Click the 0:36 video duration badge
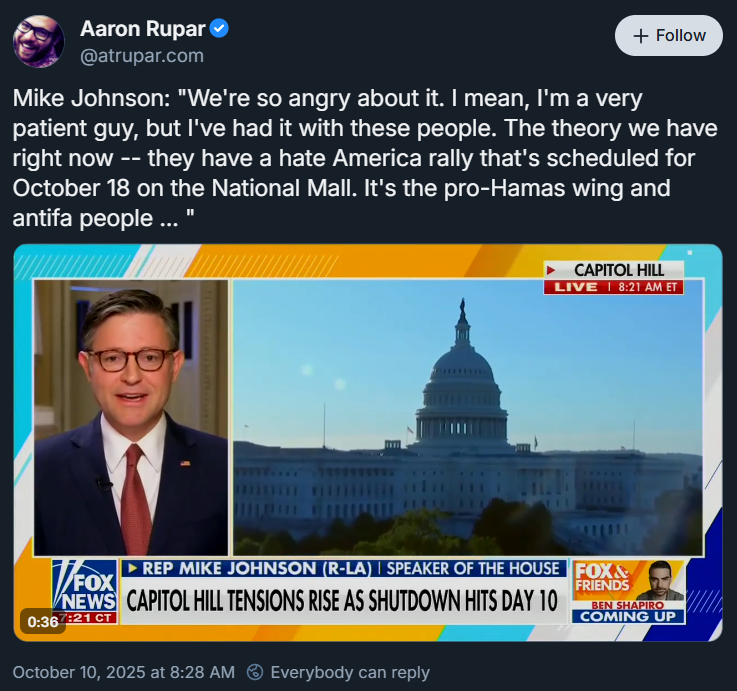The width and height of the screenshot is (737, 691). pos(43,621)
